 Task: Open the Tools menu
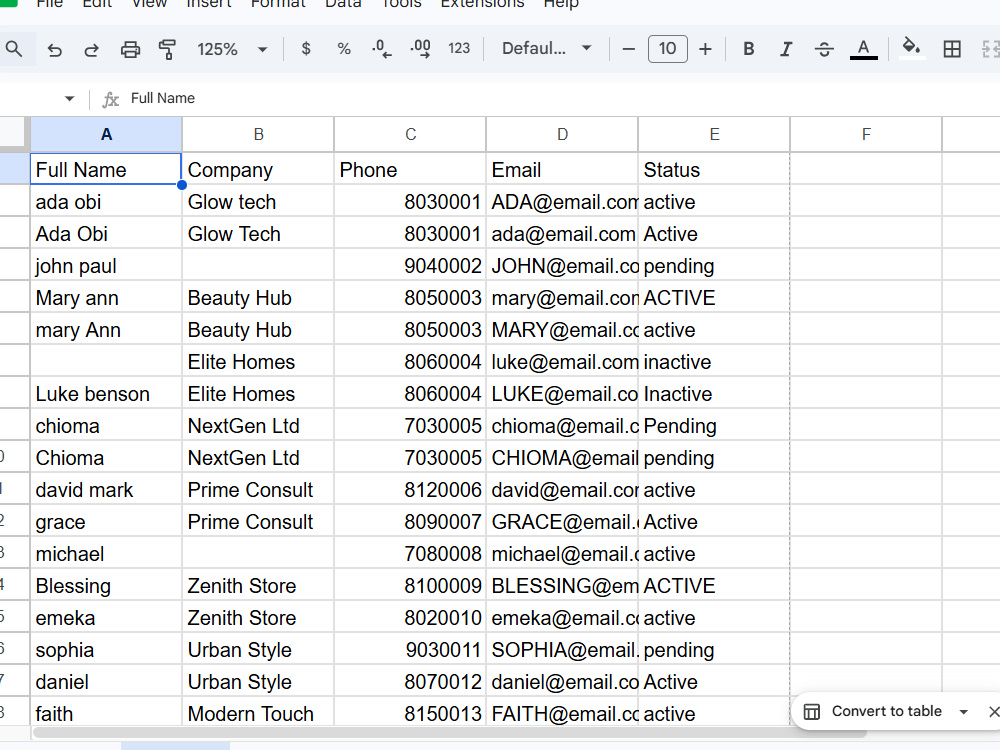tap(401, 4)
